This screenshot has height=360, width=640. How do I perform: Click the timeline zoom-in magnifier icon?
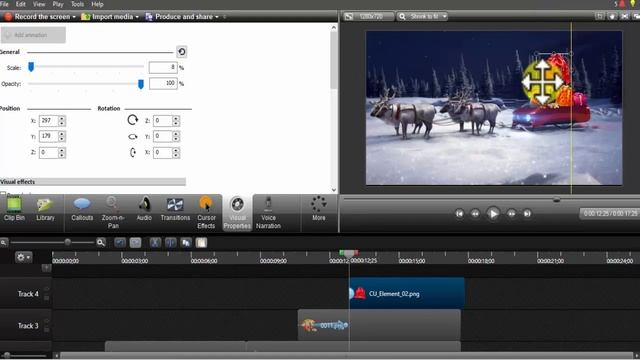[x=101, y=242]
